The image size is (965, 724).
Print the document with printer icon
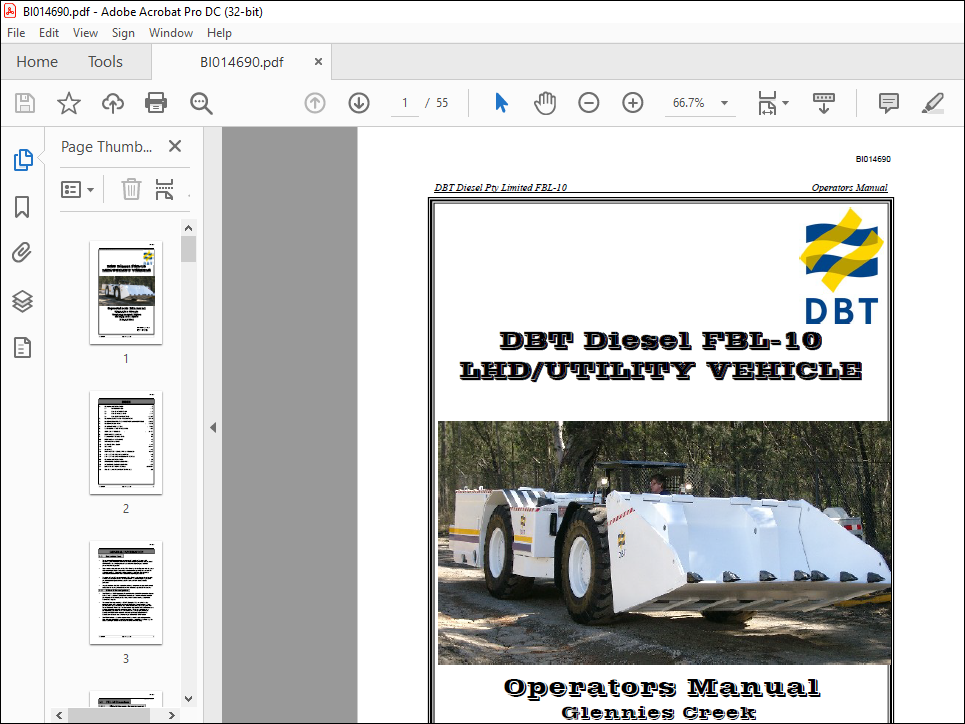(156, 103)
